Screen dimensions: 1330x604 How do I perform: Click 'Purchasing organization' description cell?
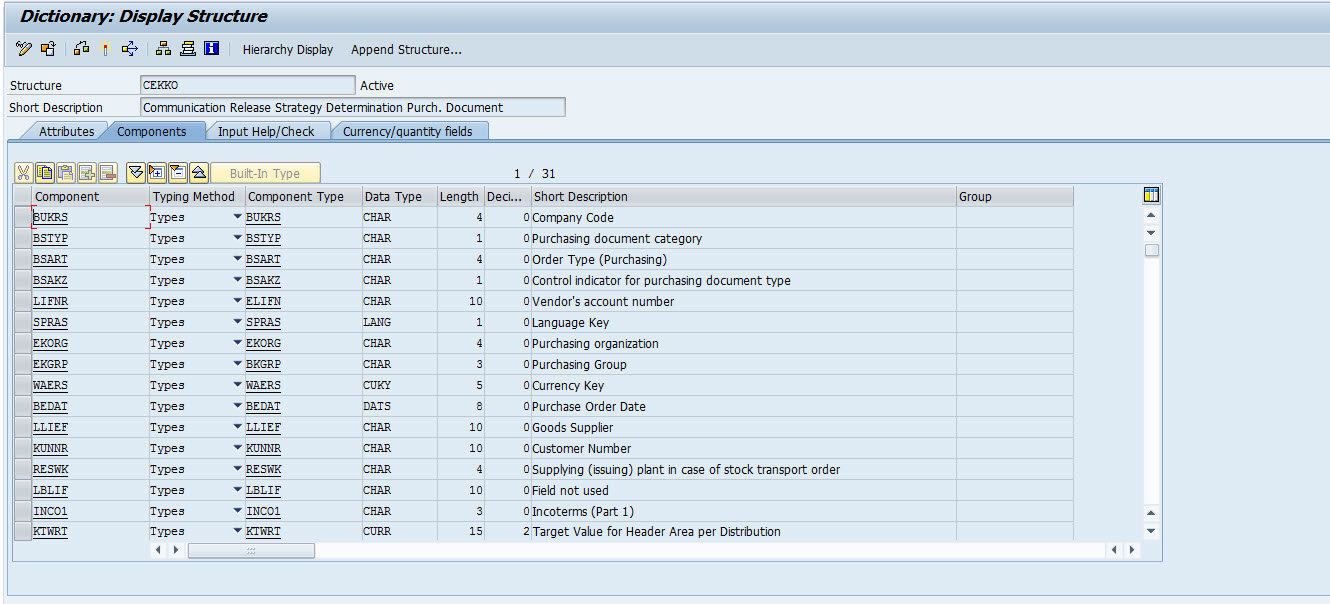743,343
